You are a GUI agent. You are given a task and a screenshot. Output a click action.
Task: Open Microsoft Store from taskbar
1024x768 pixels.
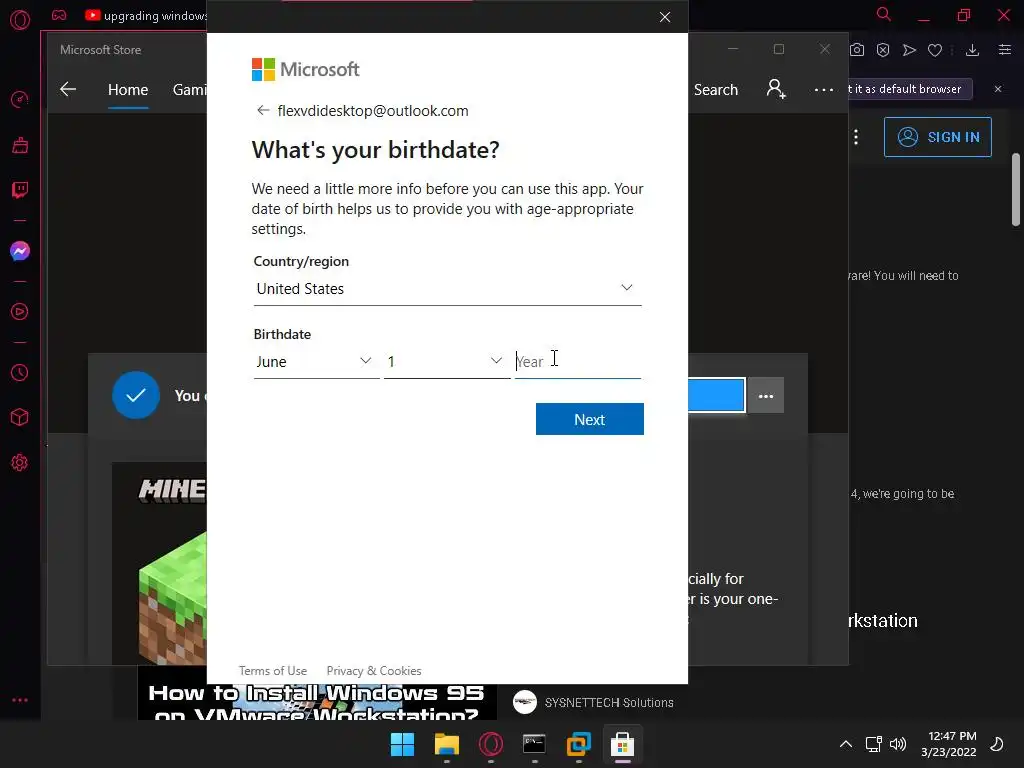pos(622,744)
